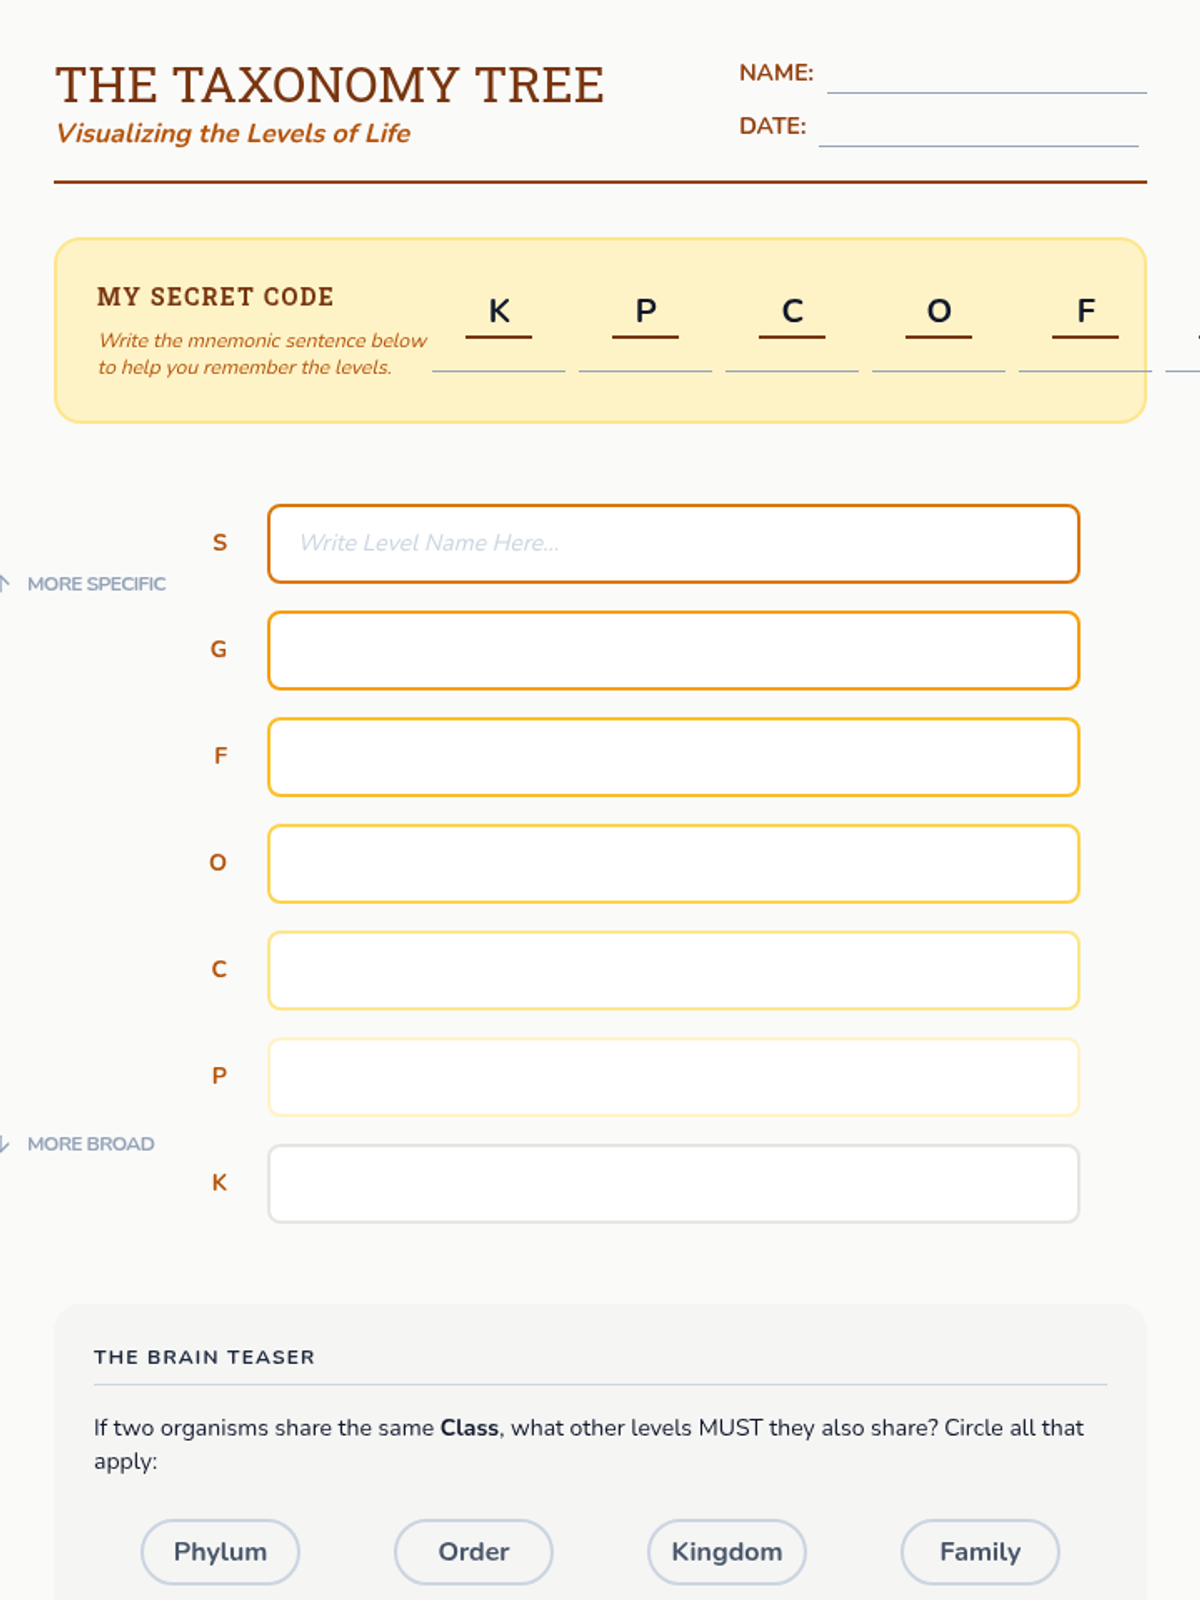Focus the C level box in the tree
This screenshot has width=1200, height=1600.
[x=673, y=971]
